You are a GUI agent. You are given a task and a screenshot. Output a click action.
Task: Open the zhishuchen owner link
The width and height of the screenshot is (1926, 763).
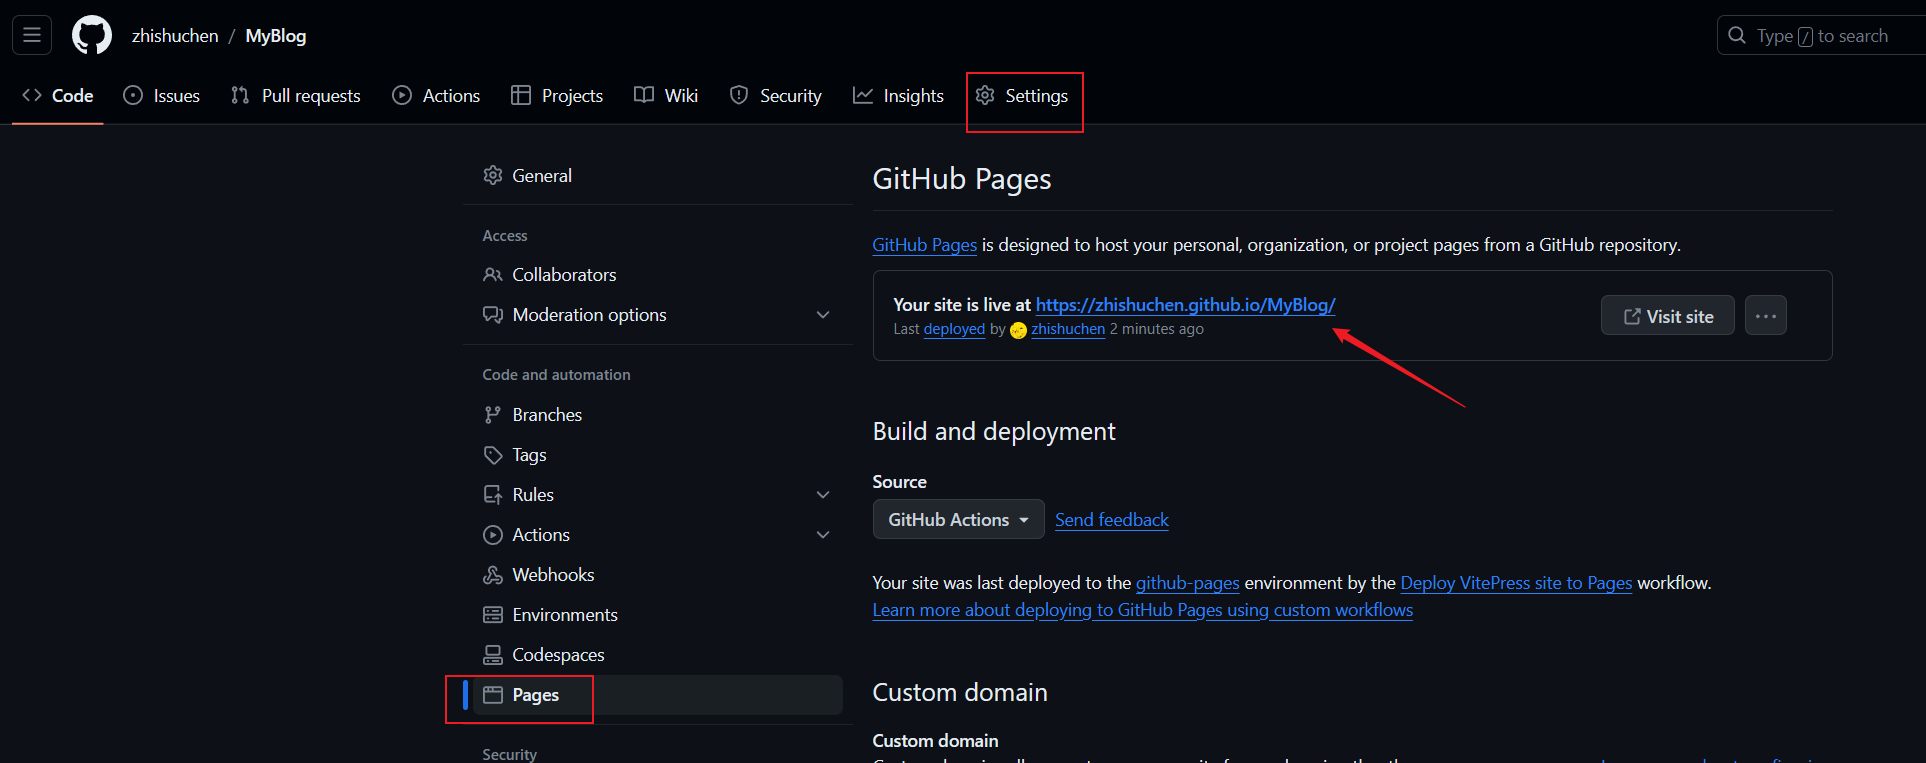pos(175,36)
